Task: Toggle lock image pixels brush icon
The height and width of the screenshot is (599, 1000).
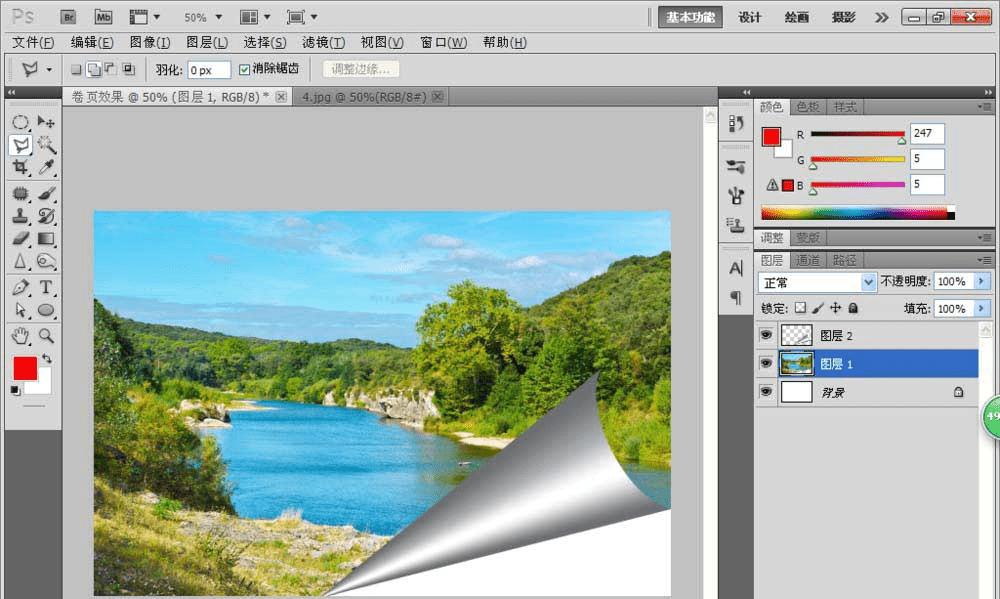Action: [x=818, y=308]
